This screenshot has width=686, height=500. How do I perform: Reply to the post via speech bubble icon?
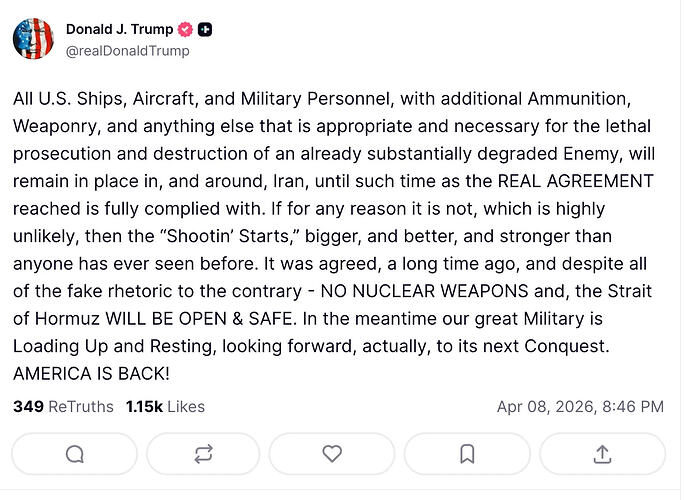74,454
